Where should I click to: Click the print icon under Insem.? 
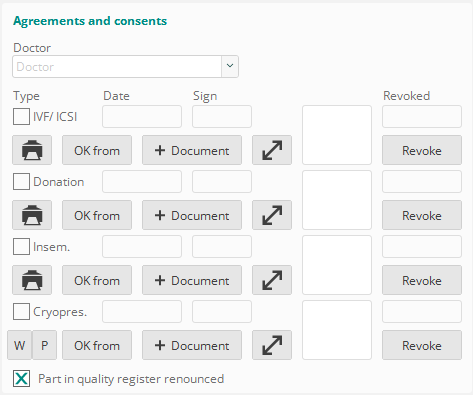[x=32, y=280]
